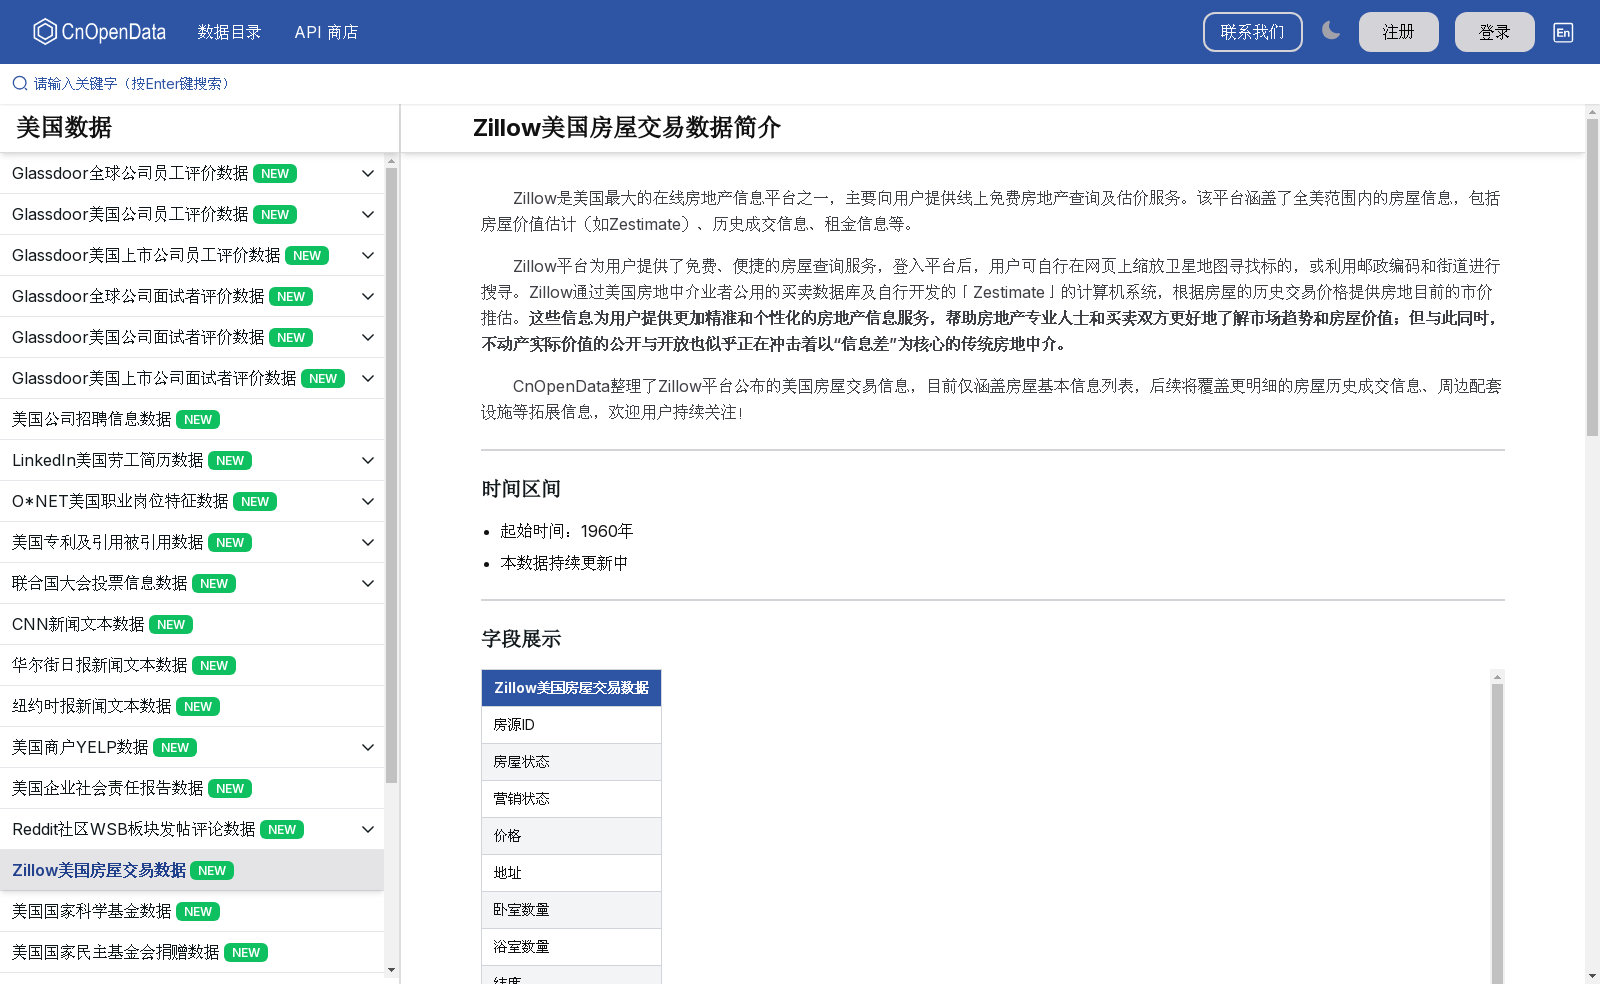Open 美国国家民主基金会捐赠数据 in sidebar
Image resolution: width=1600 pixels, height=1000 pixels.
(192, 952)
